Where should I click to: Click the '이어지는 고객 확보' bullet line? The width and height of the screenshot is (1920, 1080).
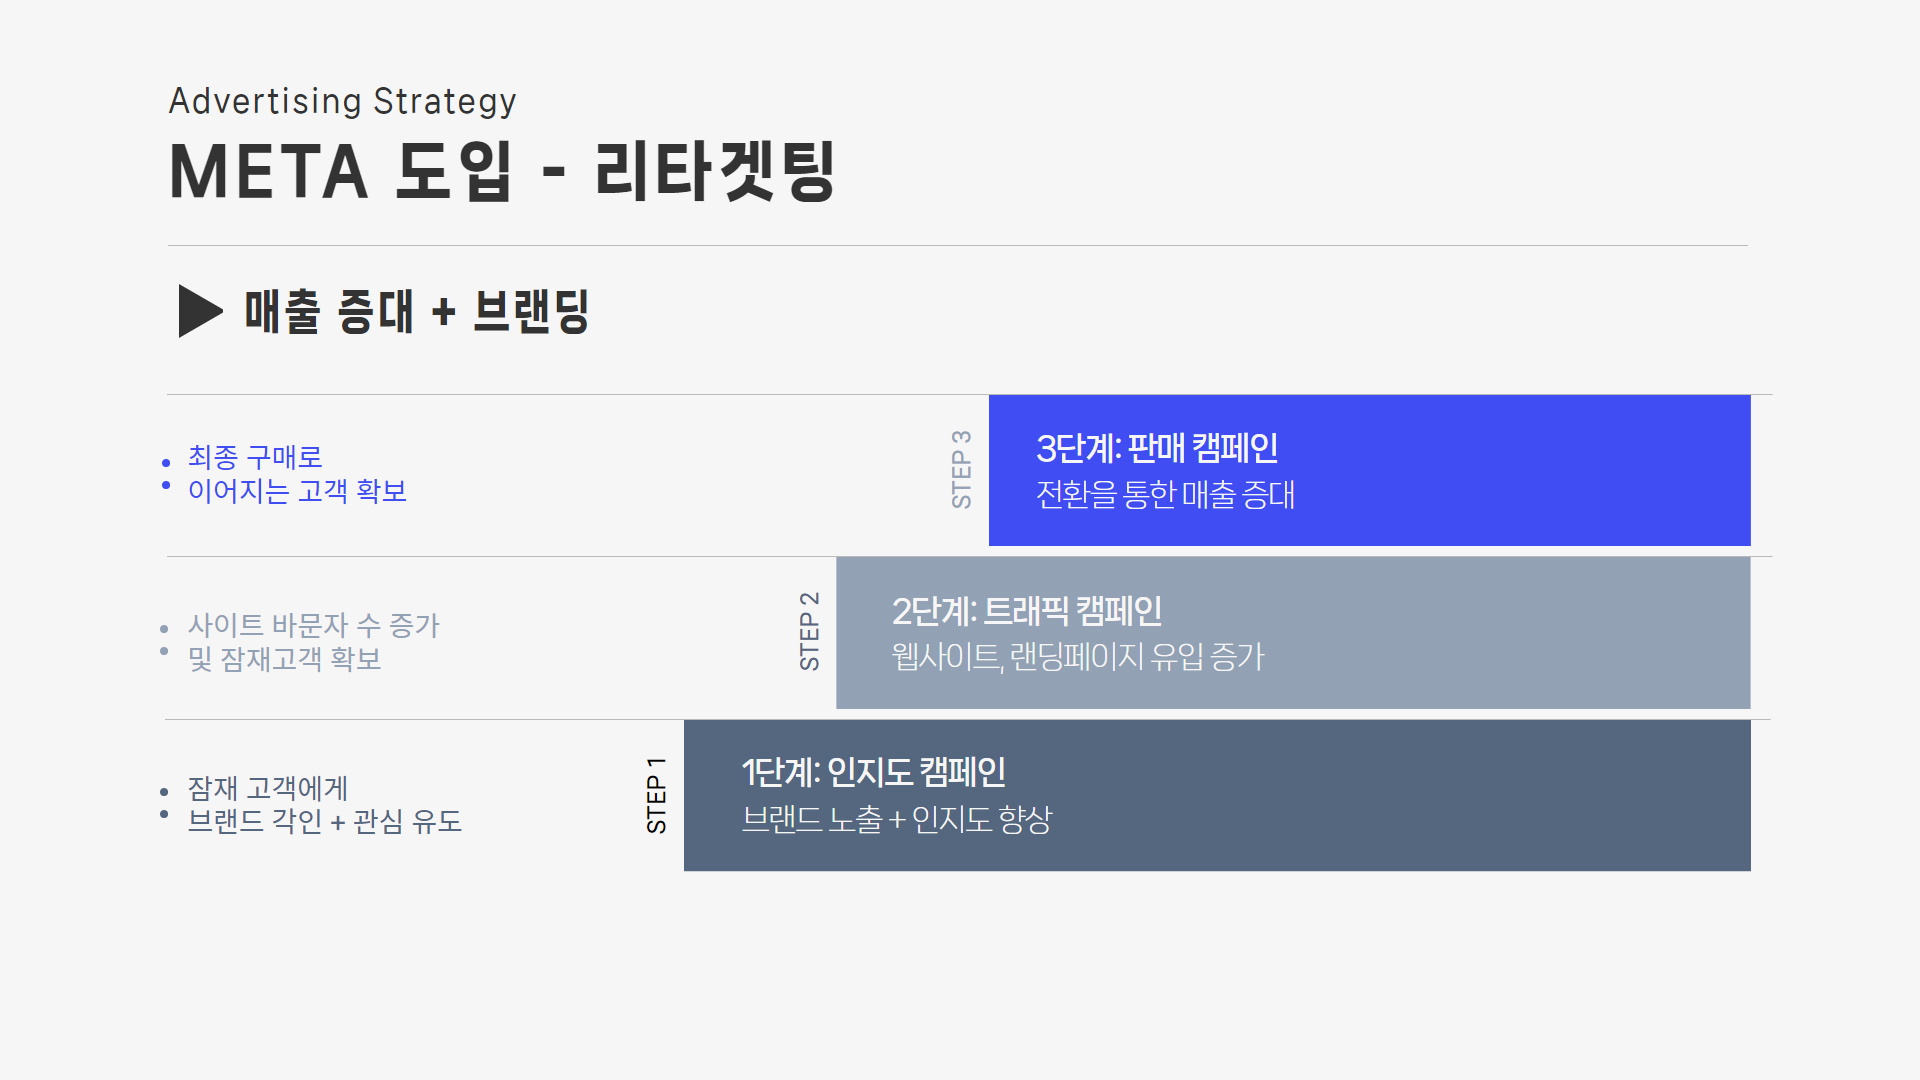tap(297, 491)
